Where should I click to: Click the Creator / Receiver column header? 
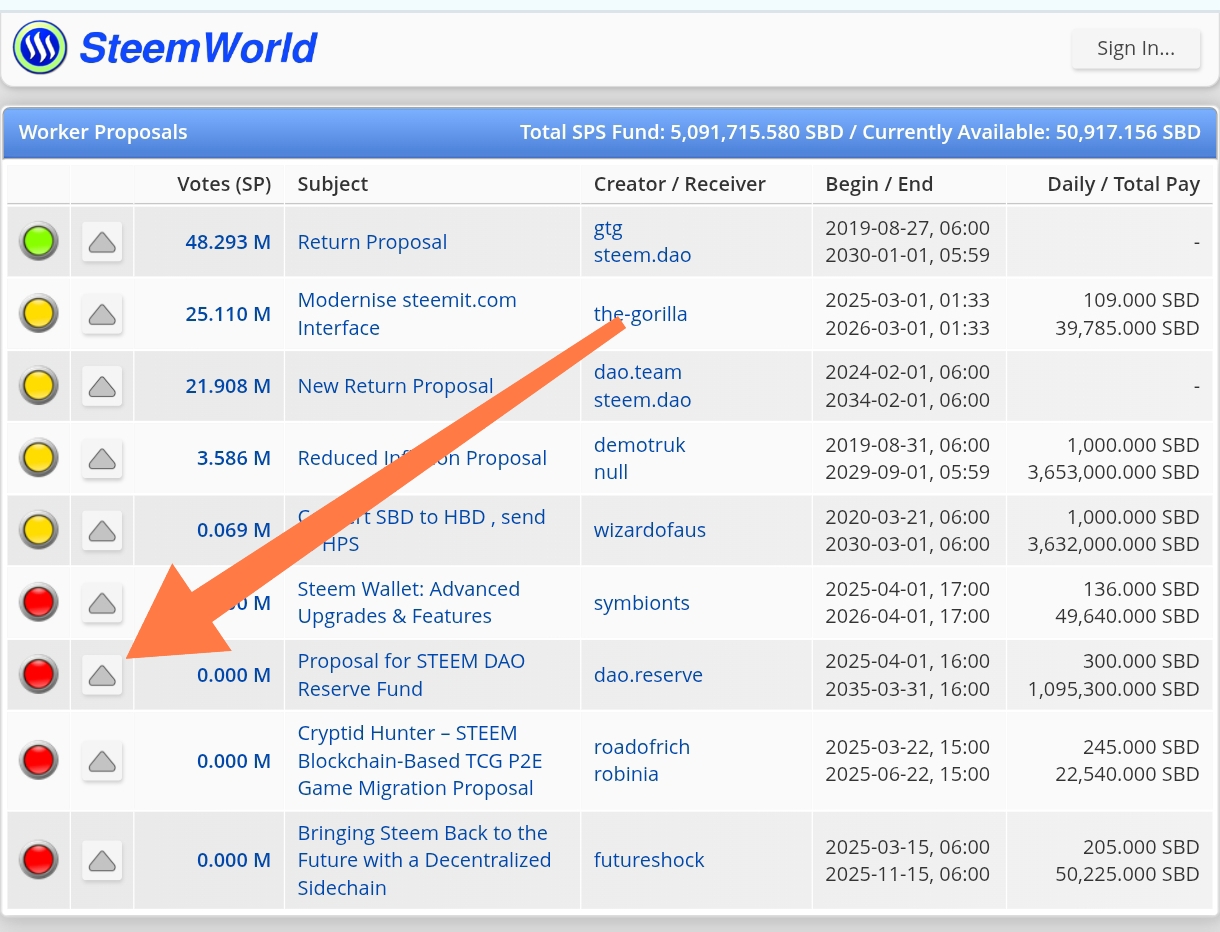click(679, 184)
